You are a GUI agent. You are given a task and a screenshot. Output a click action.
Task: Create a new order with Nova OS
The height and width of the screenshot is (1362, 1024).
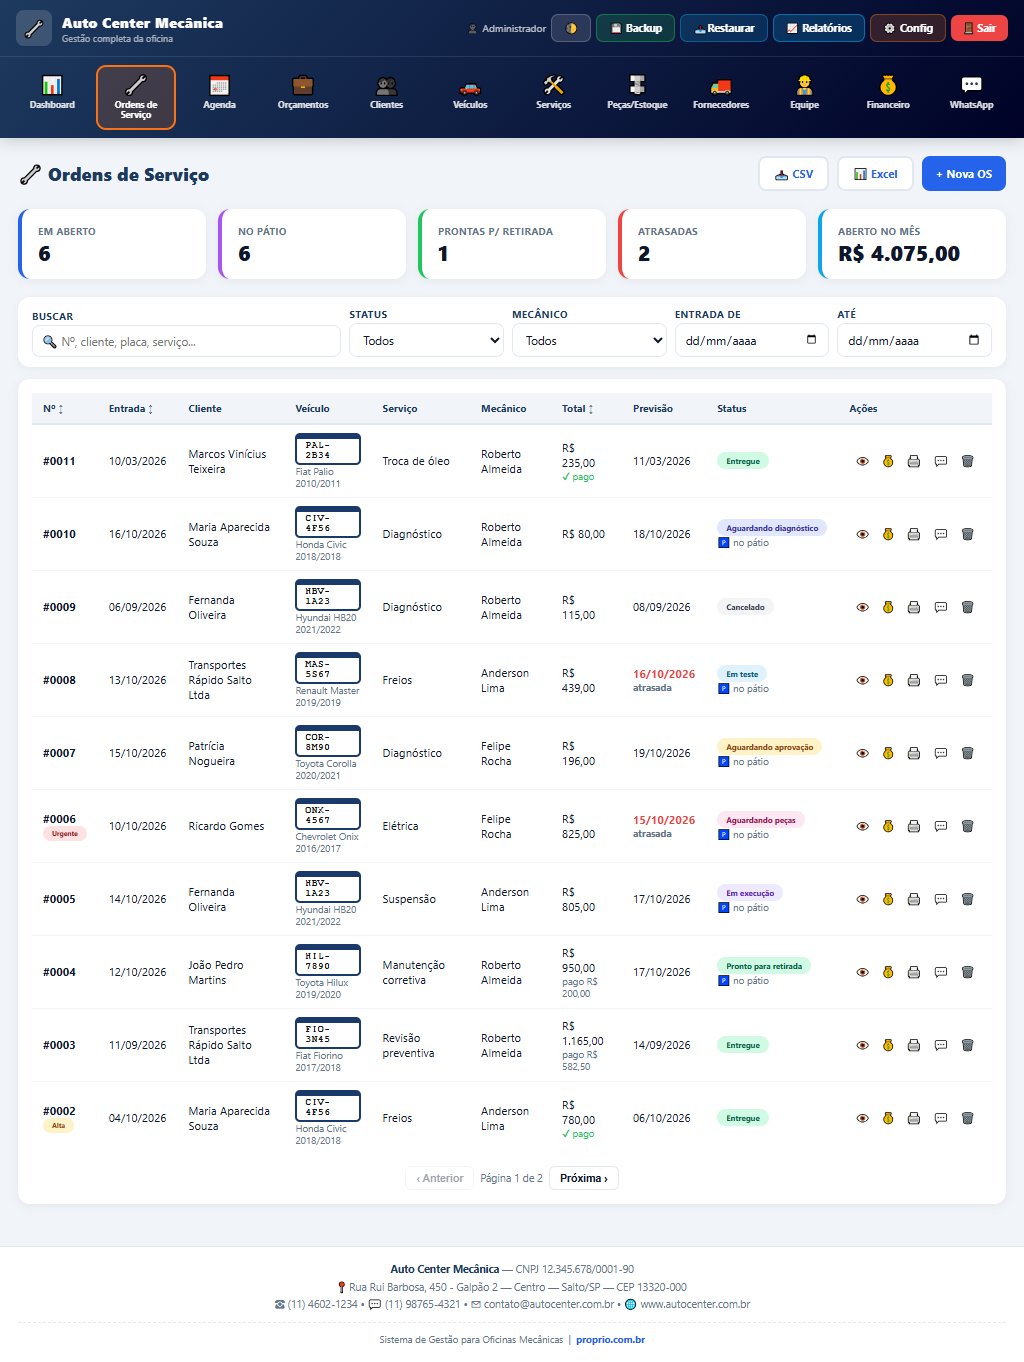[x=964, y=174]
